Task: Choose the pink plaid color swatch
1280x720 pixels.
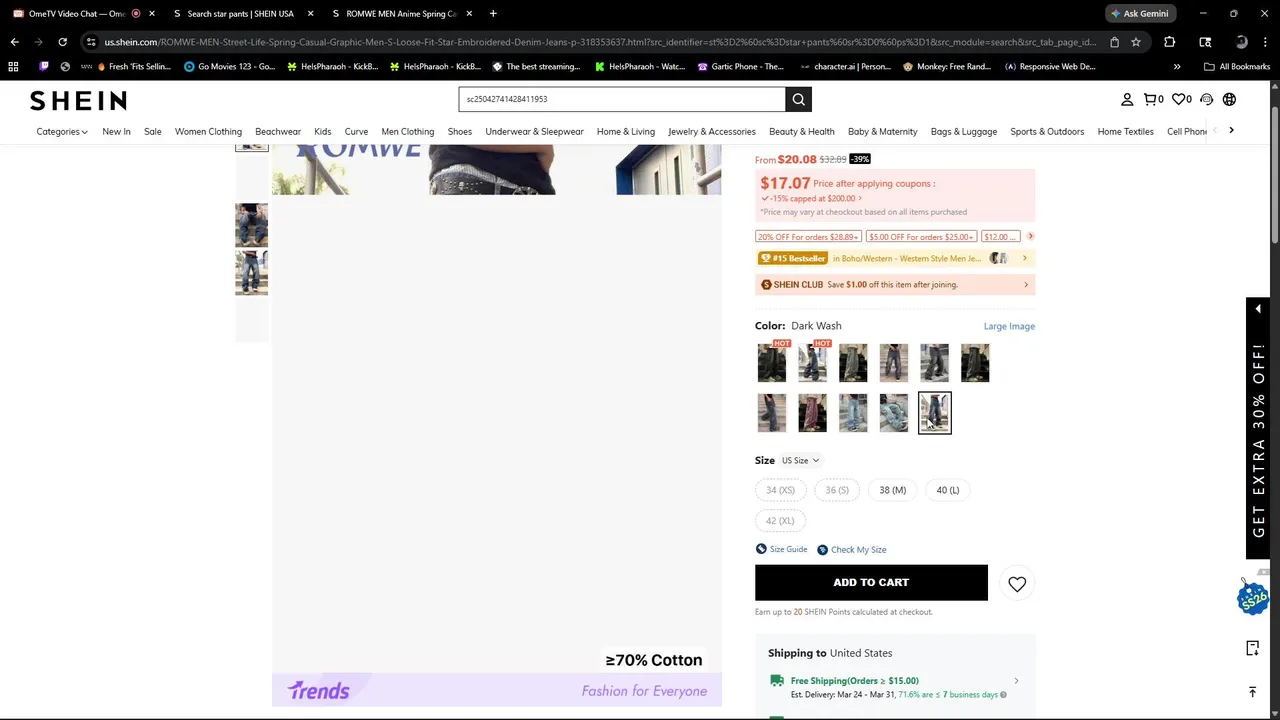Action: point(812,413)
